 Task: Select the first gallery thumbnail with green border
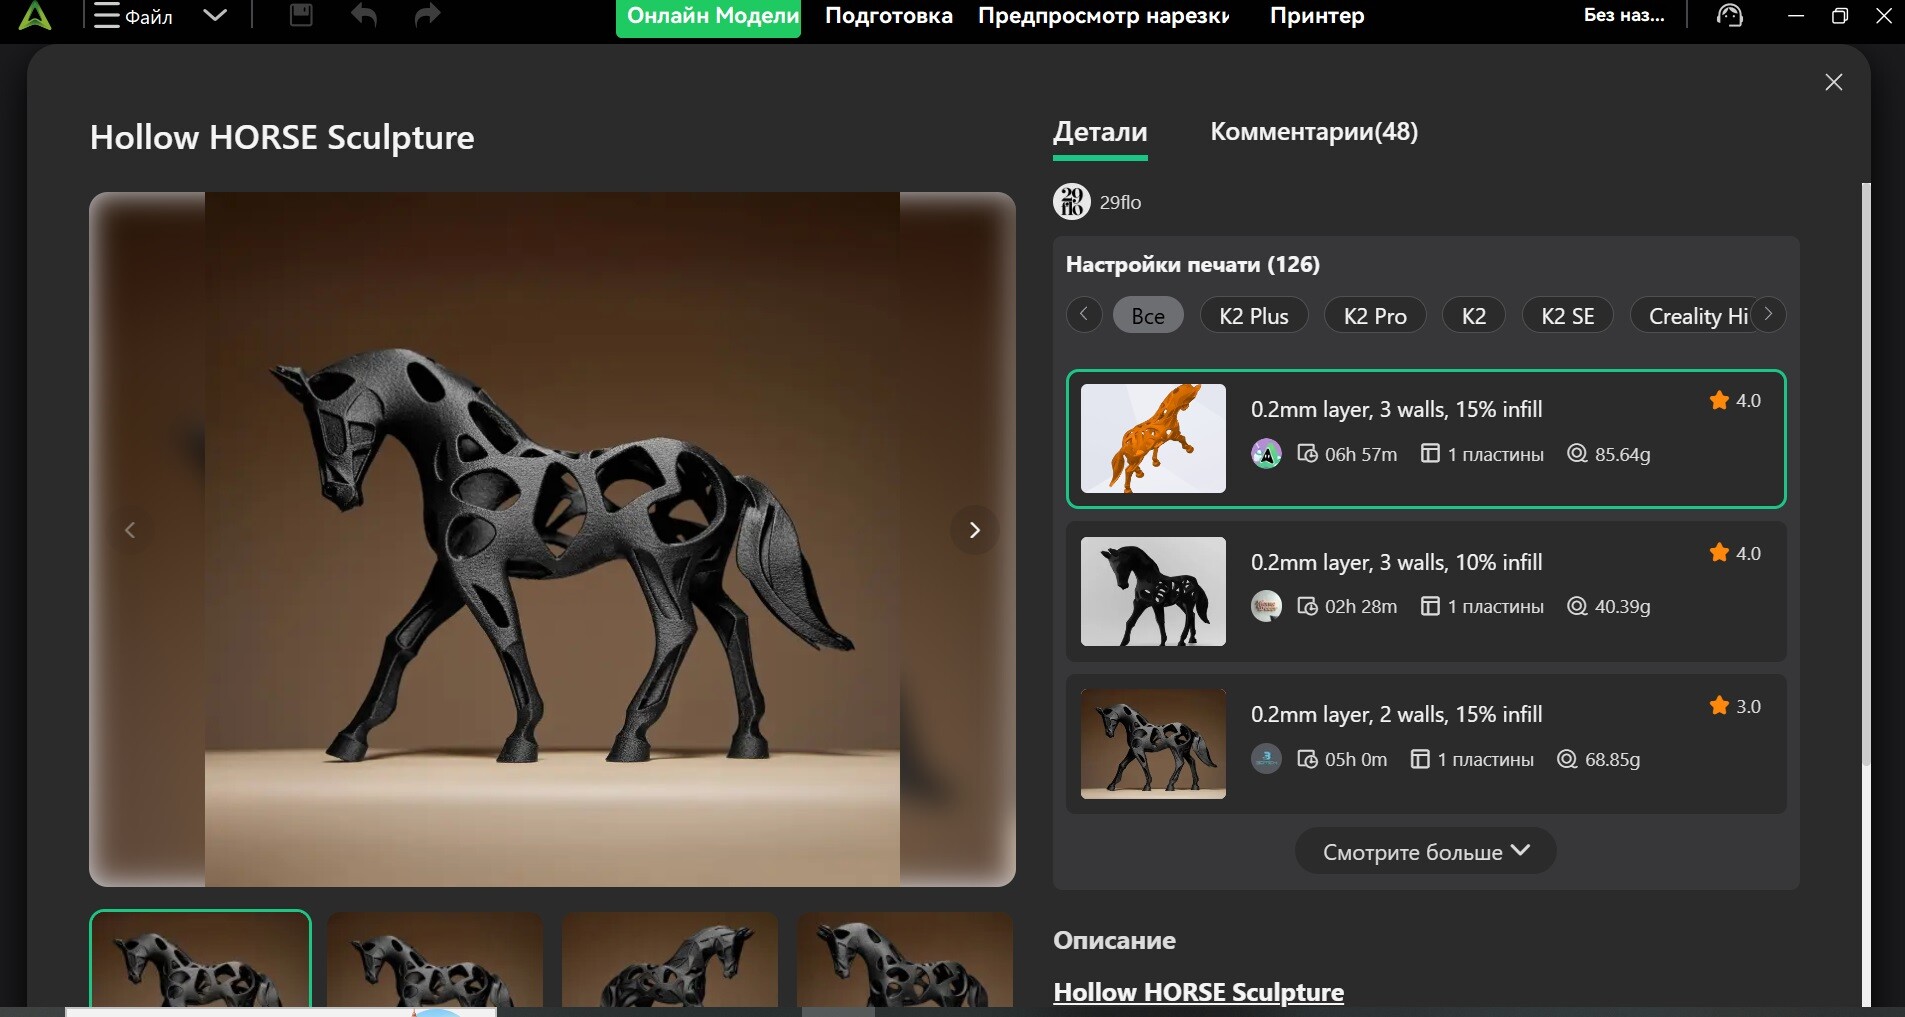click(200, 960)
